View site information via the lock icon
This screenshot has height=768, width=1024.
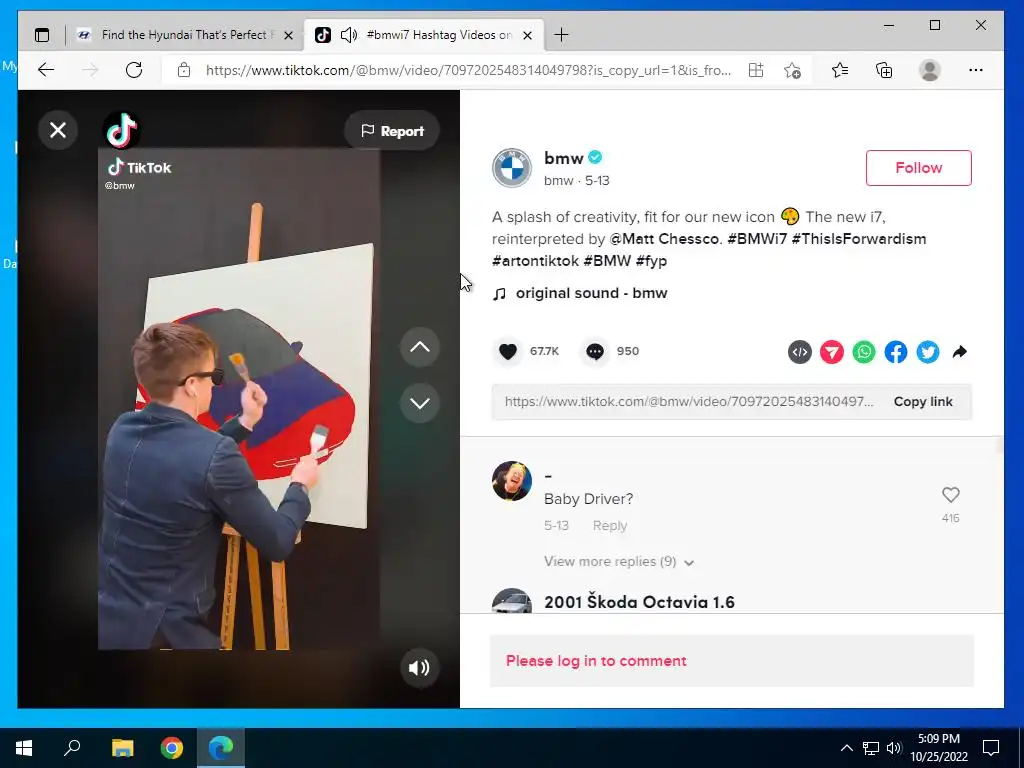(184, 70)
